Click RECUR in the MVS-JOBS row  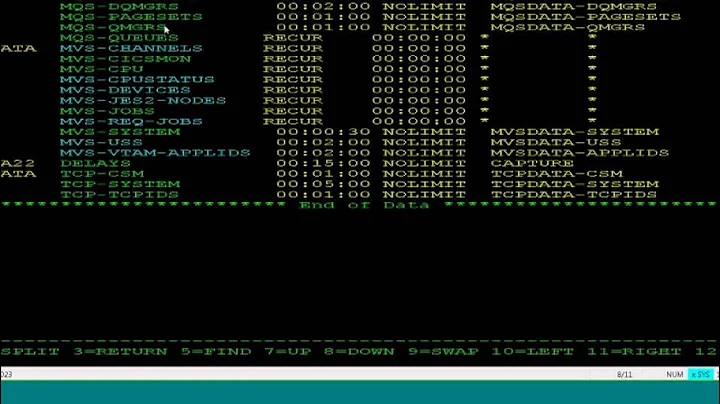click(x=292, y=111)
